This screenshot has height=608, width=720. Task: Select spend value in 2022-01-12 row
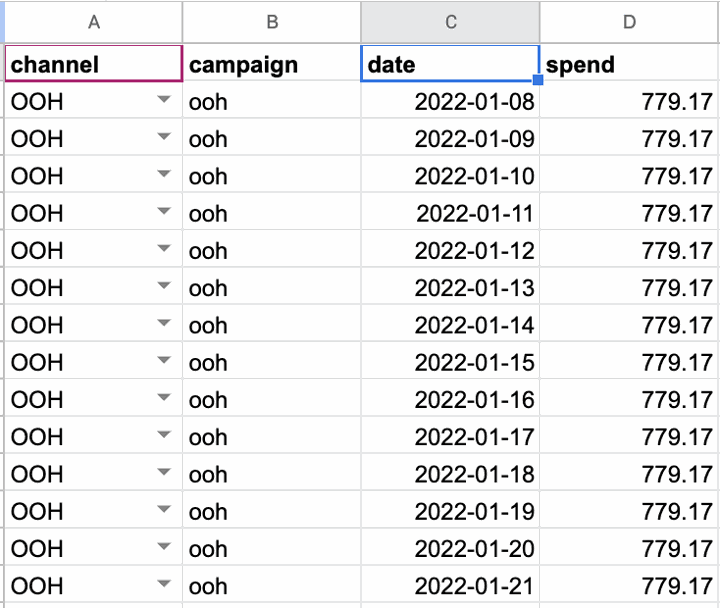click(630, 250)
